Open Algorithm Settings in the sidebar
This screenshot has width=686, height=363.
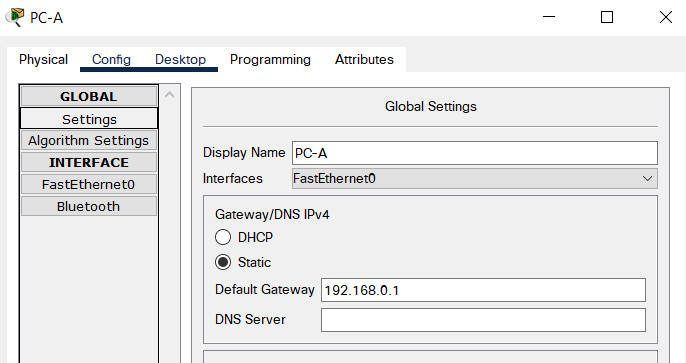pyautogui.click(x=89, y=140)
